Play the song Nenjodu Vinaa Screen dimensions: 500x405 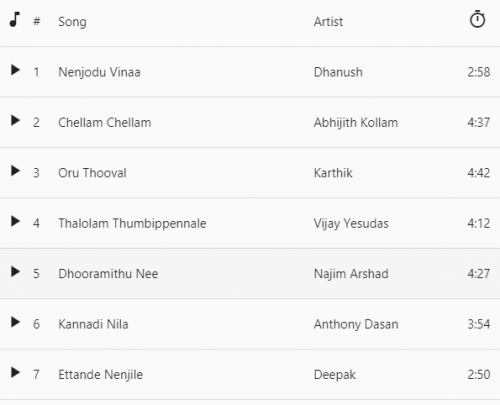pyautogui.click(x=15, y=70)
